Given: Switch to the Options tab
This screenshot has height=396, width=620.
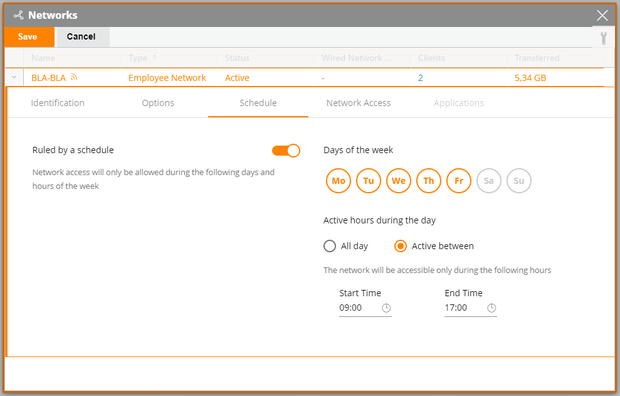Looking at the screenshot, I should pyautogui.click(x=158, y=103).
